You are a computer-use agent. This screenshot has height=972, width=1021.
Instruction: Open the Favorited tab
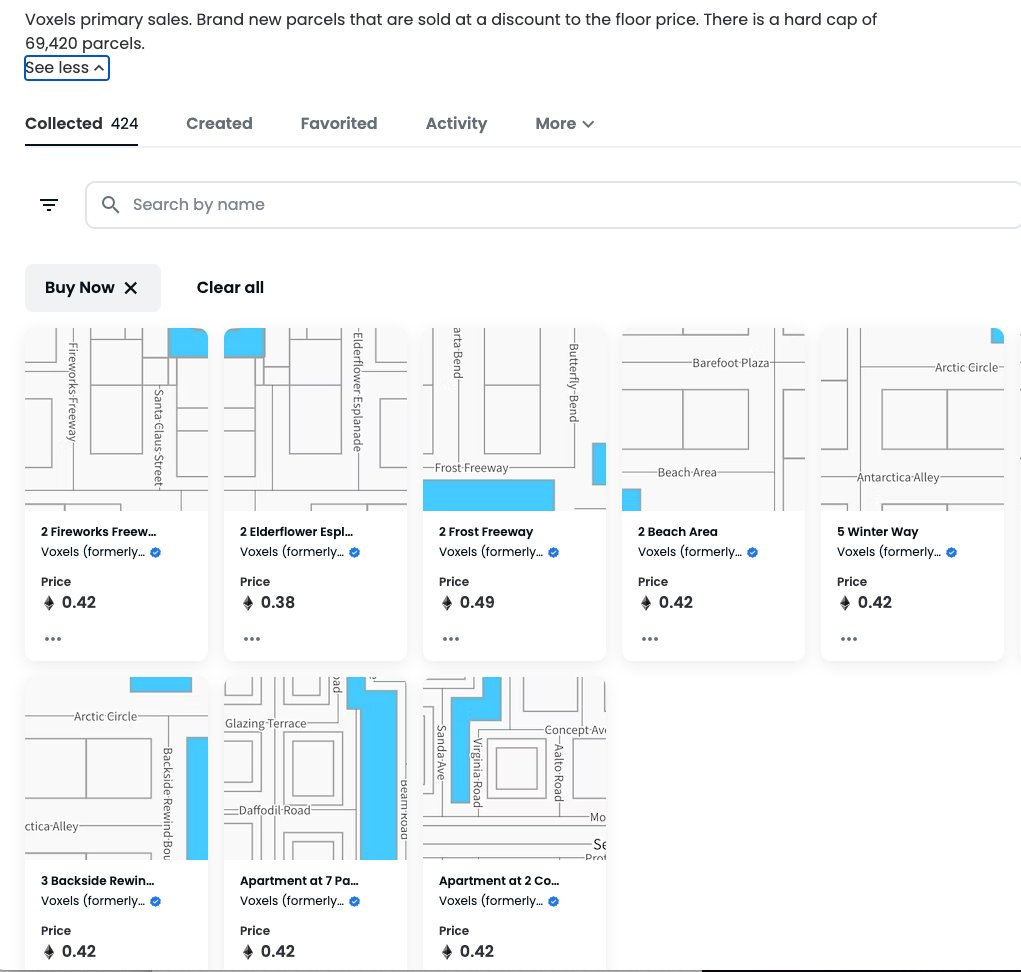point(339,124)
